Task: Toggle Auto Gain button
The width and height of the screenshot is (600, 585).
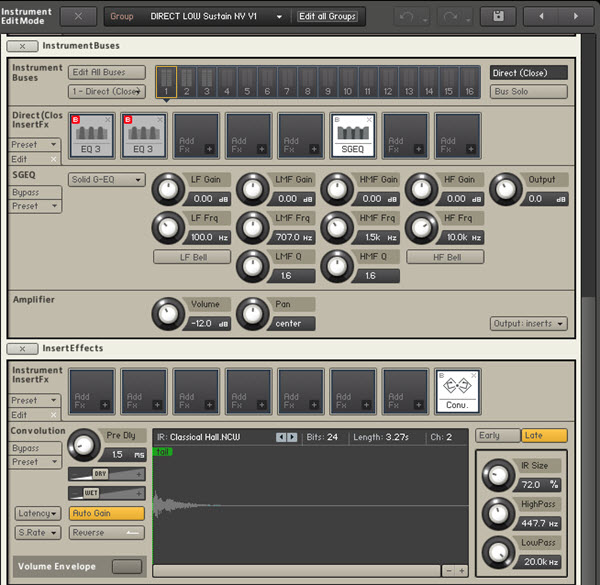Action: click(107, 513)
